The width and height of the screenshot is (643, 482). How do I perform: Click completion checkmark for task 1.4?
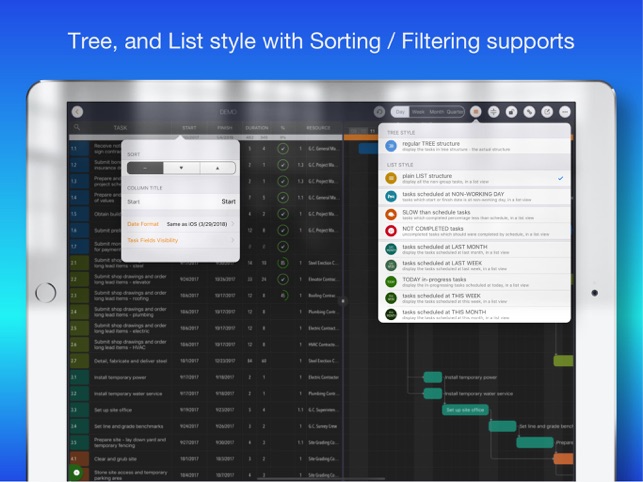[283, 197]
